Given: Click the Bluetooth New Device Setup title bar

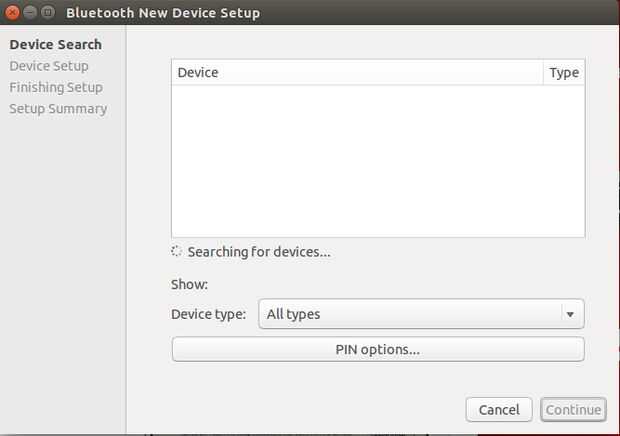Looking at the screenshot, I should pos(300,13).
